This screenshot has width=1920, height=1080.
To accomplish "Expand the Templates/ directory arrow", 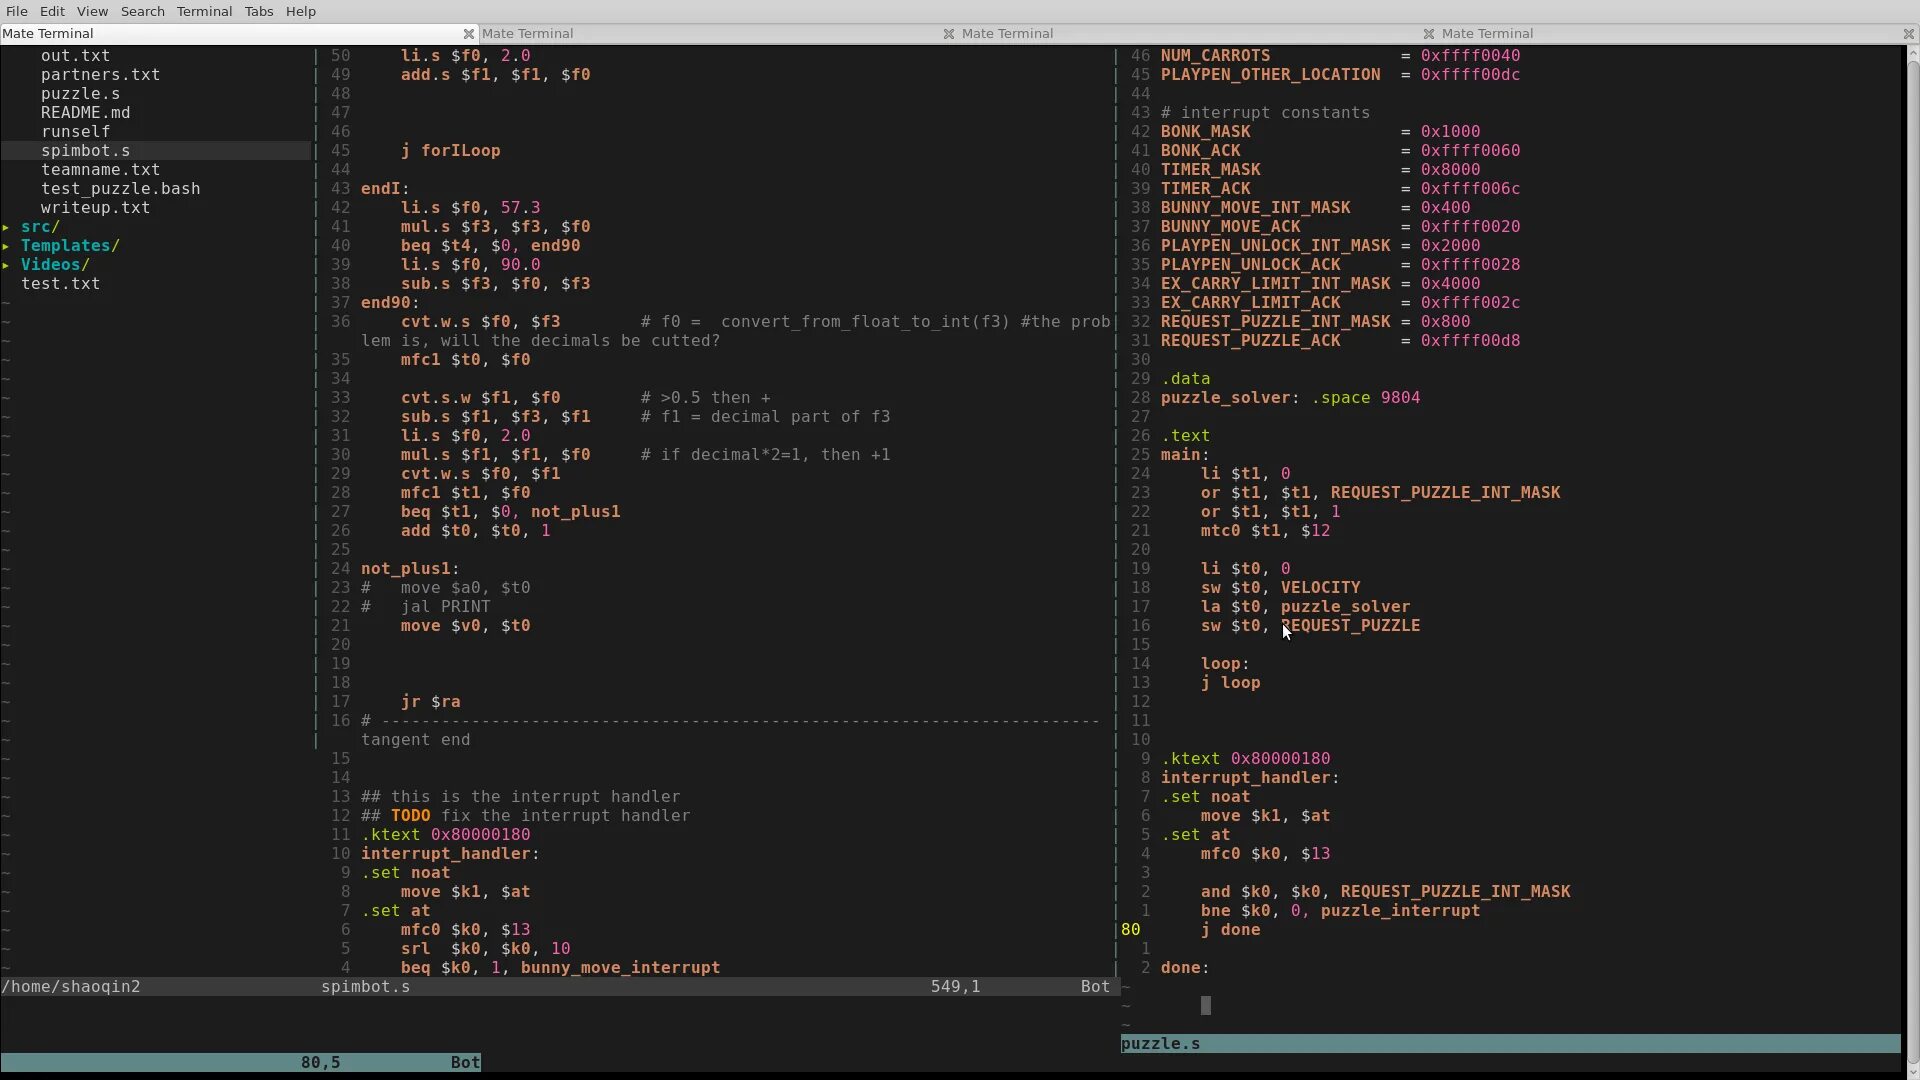I will click(6, 246).
